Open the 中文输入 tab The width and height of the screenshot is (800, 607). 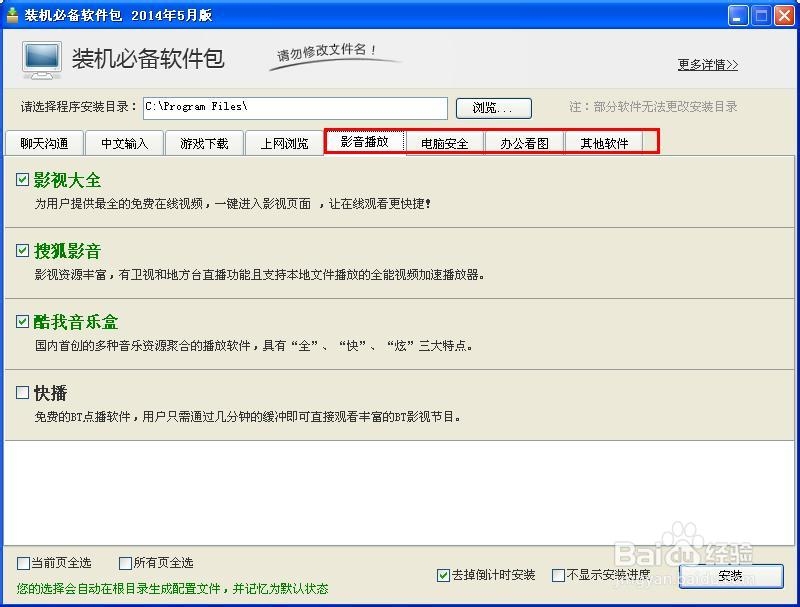pos(124,143)
